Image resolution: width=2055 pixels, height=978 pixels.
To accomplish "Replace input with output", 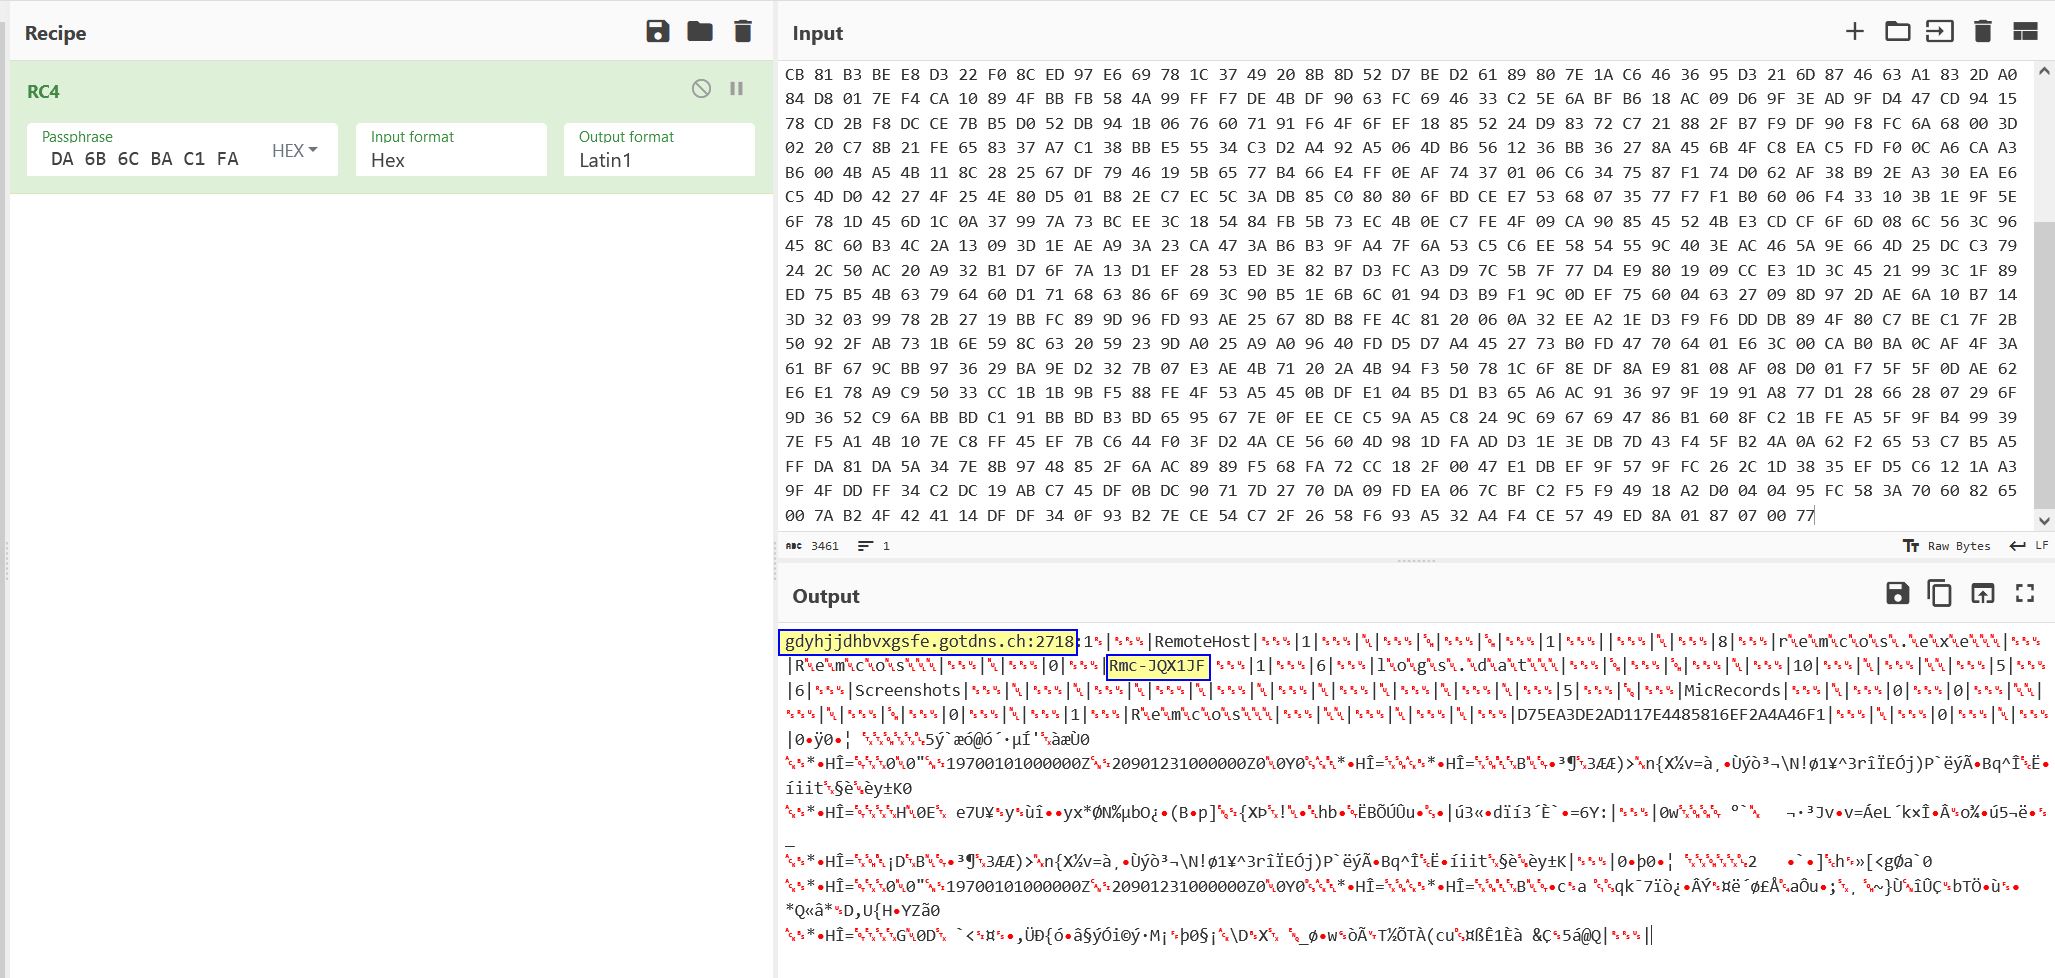I will pyautogui.click(x=1982, y=593).
